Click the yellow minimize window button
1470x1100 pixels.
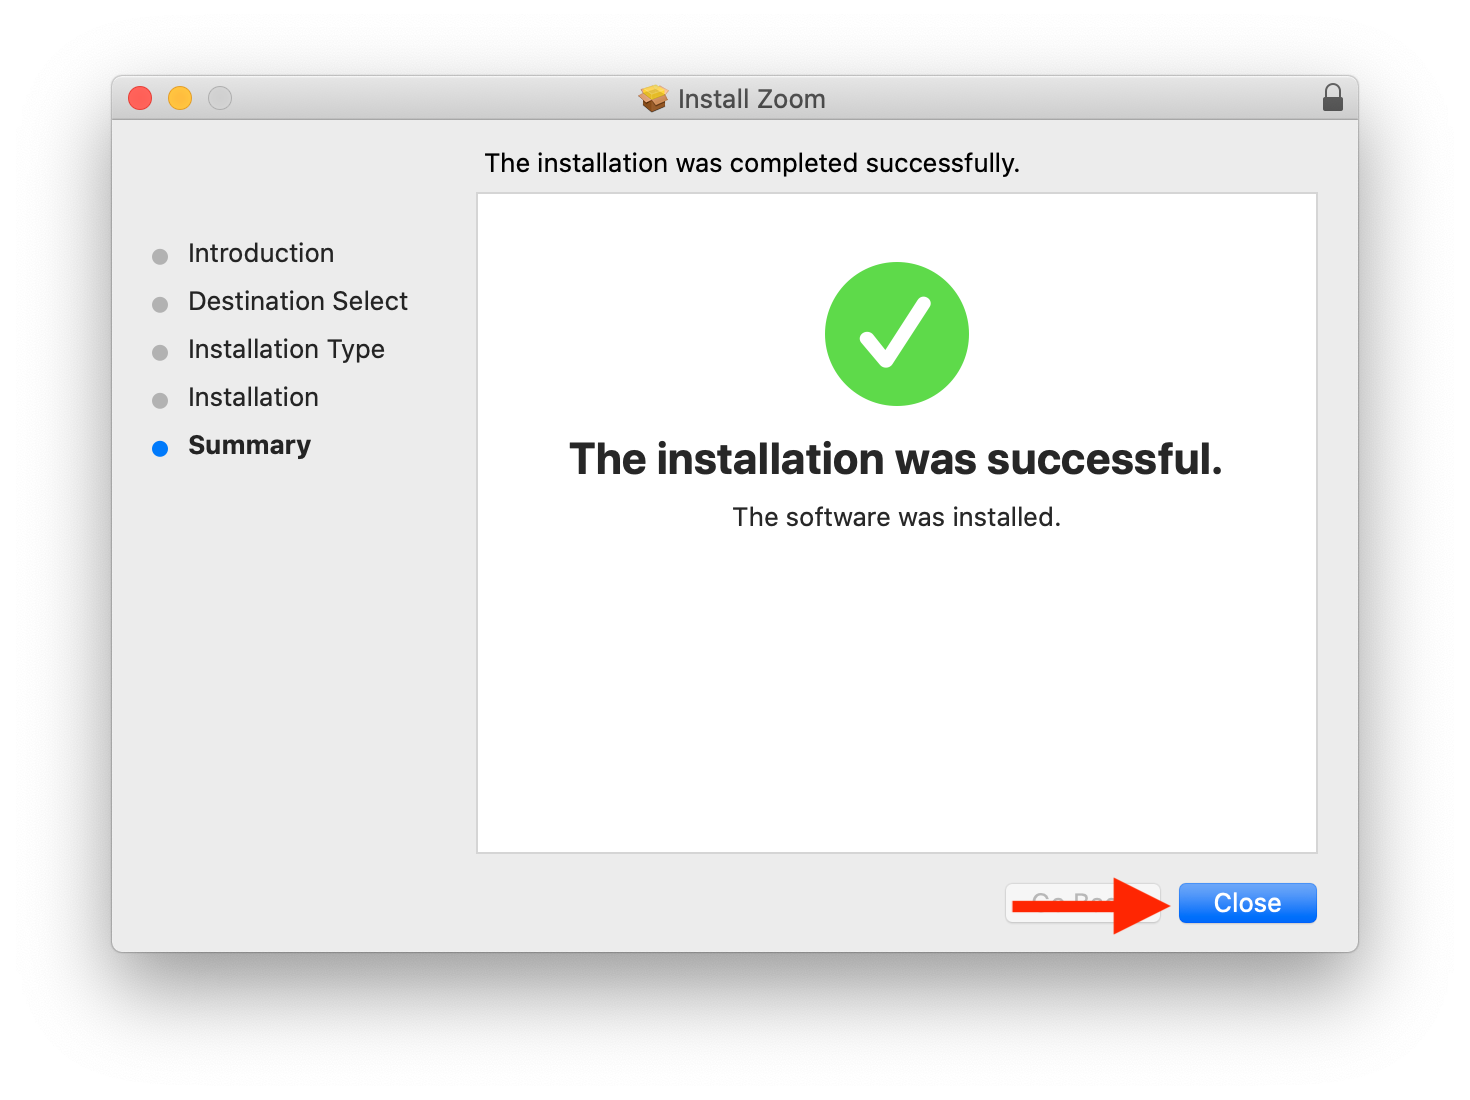180,98
